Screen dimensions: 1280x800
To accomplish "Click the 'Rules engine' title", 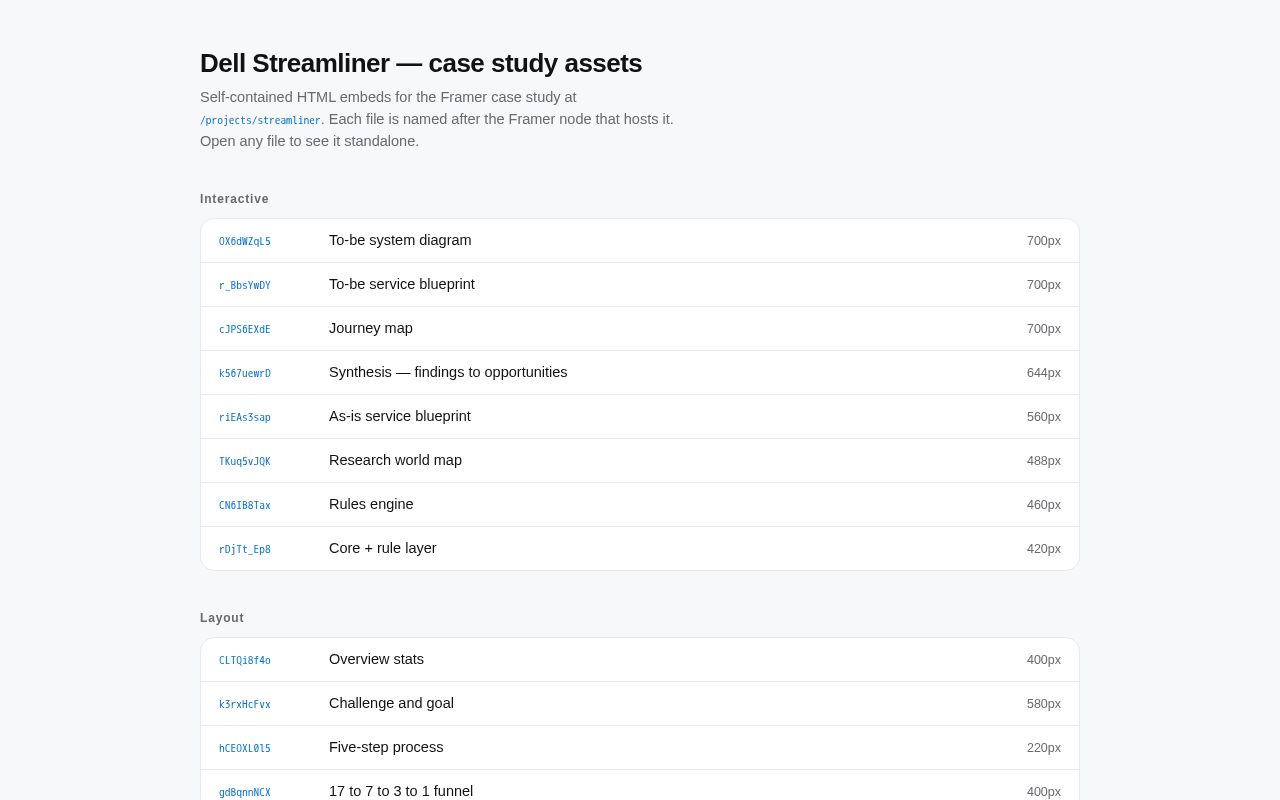I will pos(371,504).
